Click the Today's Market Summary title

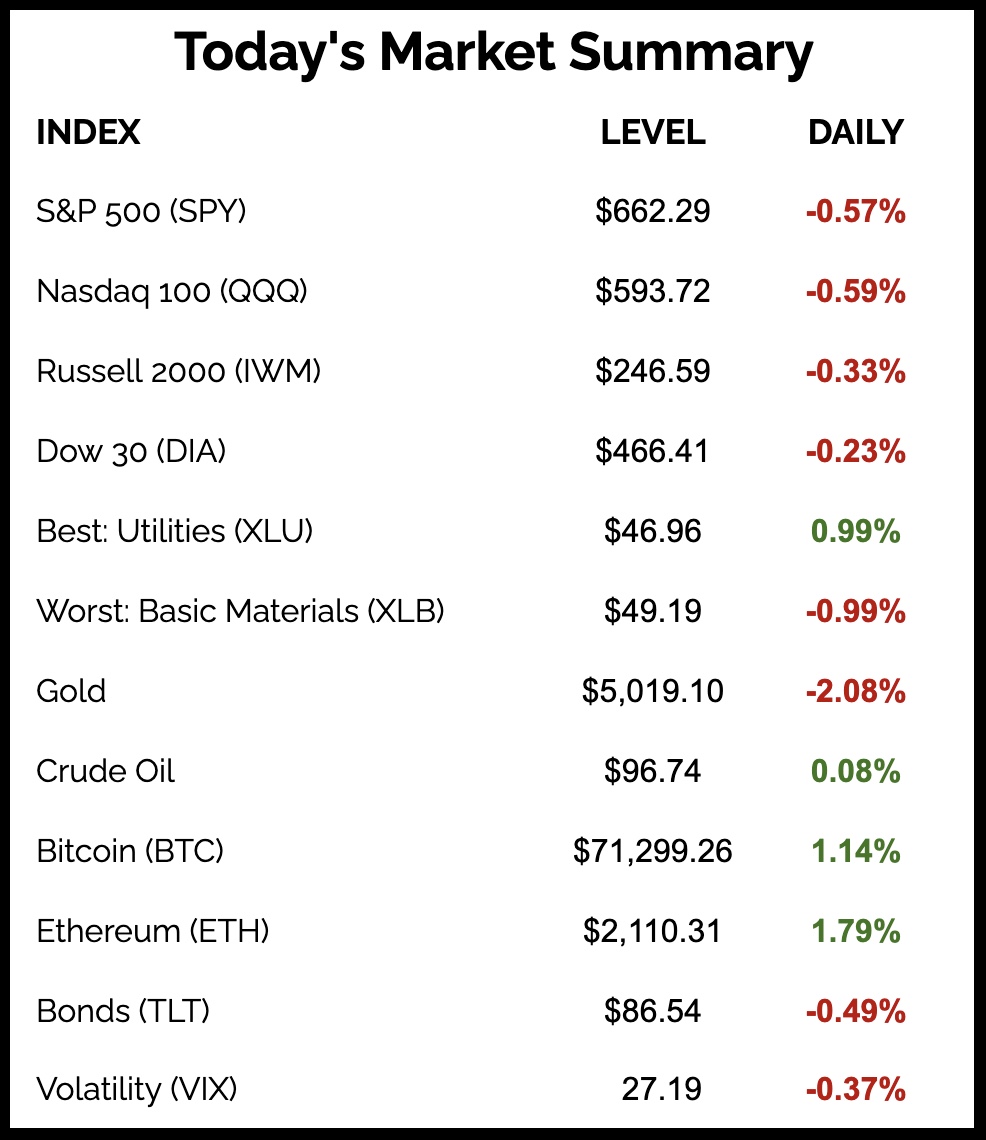pos(493,53)
